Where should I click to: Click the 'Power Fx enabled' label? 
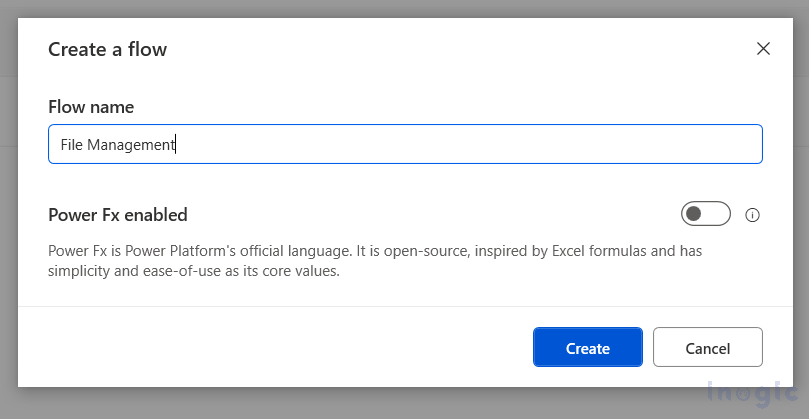click(x=118, y=215)
